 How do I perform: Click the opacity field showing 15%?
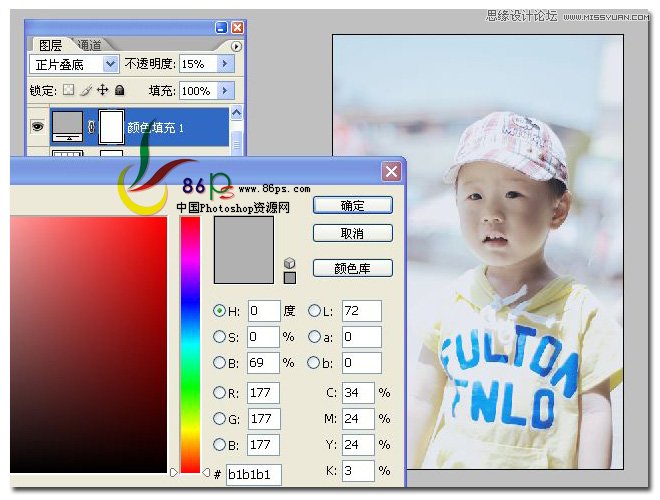198,64
